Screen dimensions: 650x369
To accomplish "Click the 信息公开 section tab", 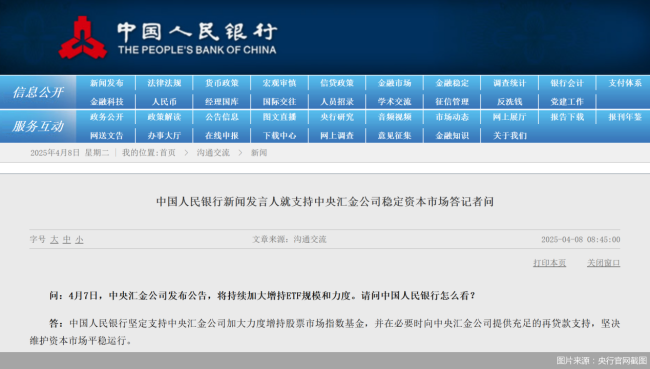I will tap(38, 92).
